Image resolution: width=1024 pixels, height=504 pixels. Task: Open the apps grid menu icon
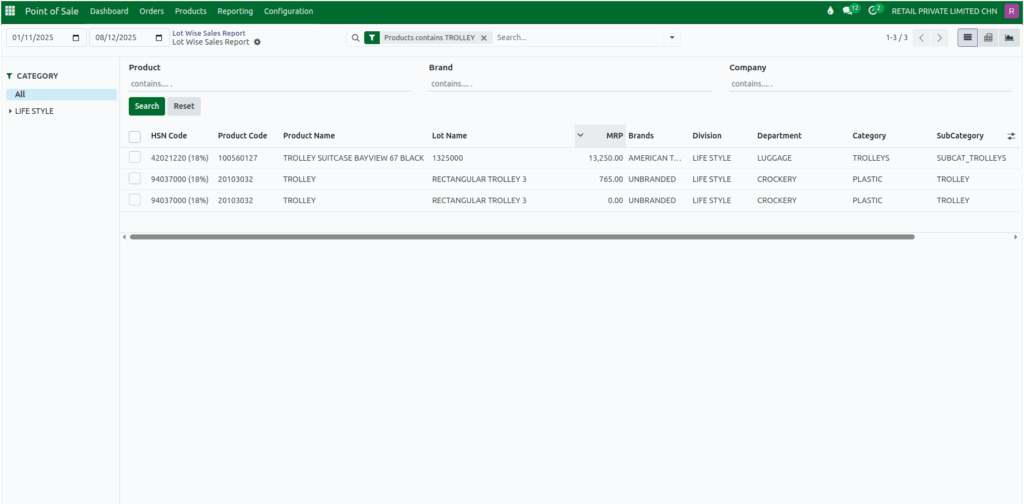10,11
